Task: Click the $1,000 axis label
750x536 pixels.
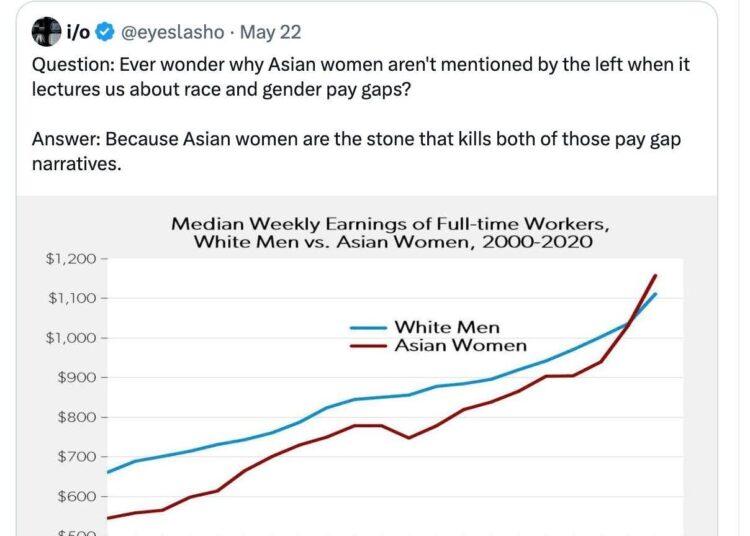Action: coord(71,338)
